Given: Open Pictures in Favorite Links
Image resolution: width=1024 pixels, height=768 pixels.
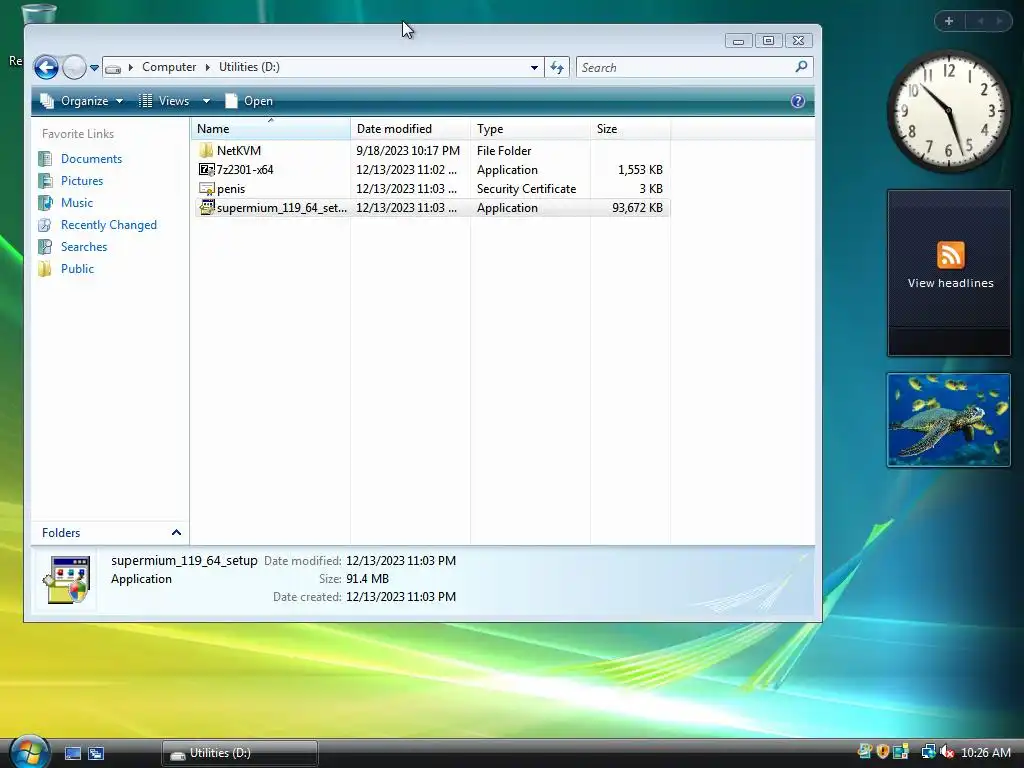Looking at the screenshot, I should tap(82, 181).
